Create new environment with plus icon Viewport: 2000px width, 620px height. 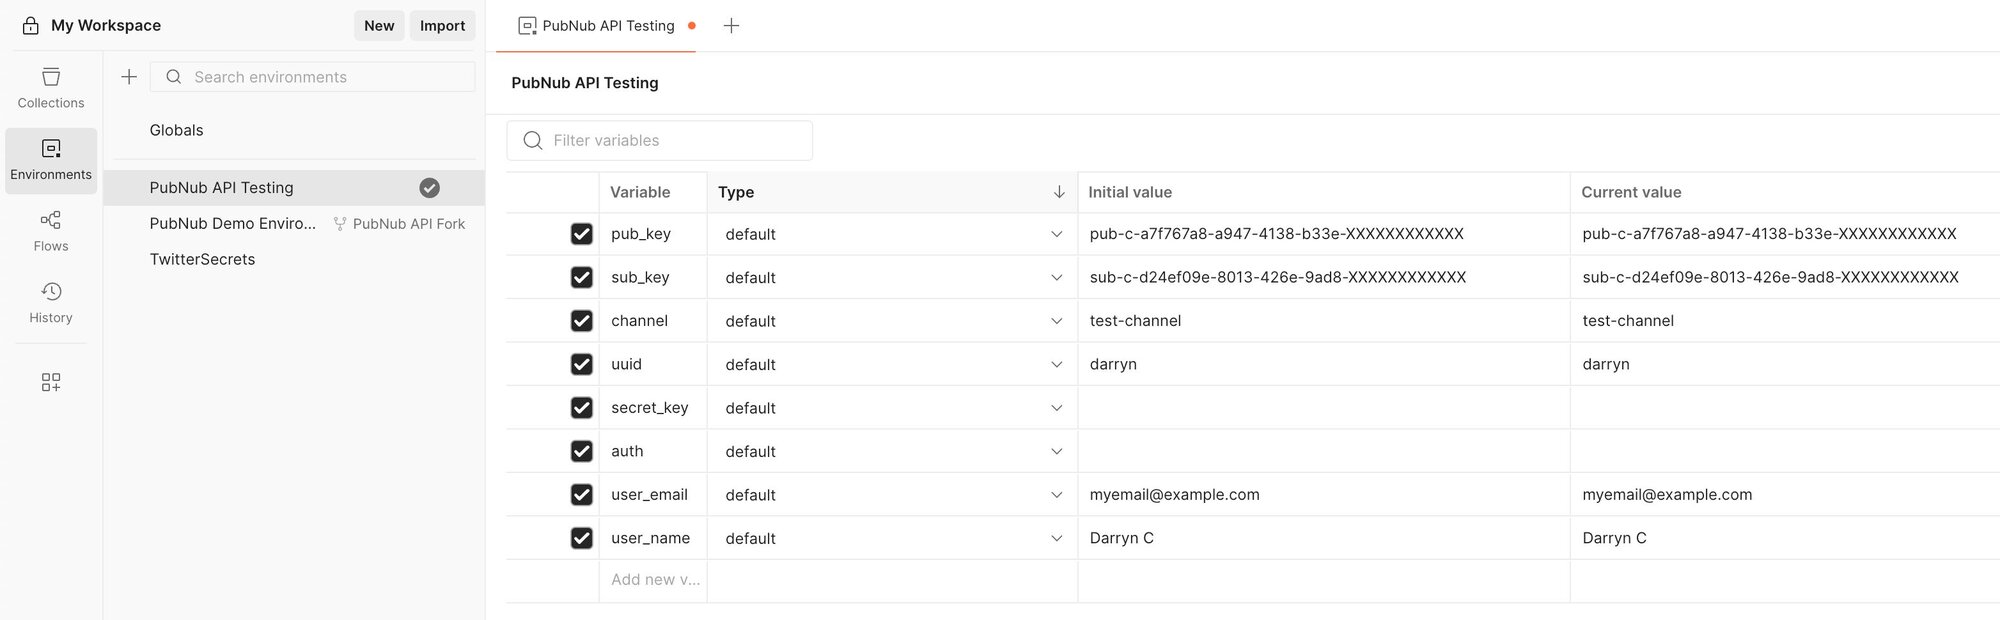[129, 77]
